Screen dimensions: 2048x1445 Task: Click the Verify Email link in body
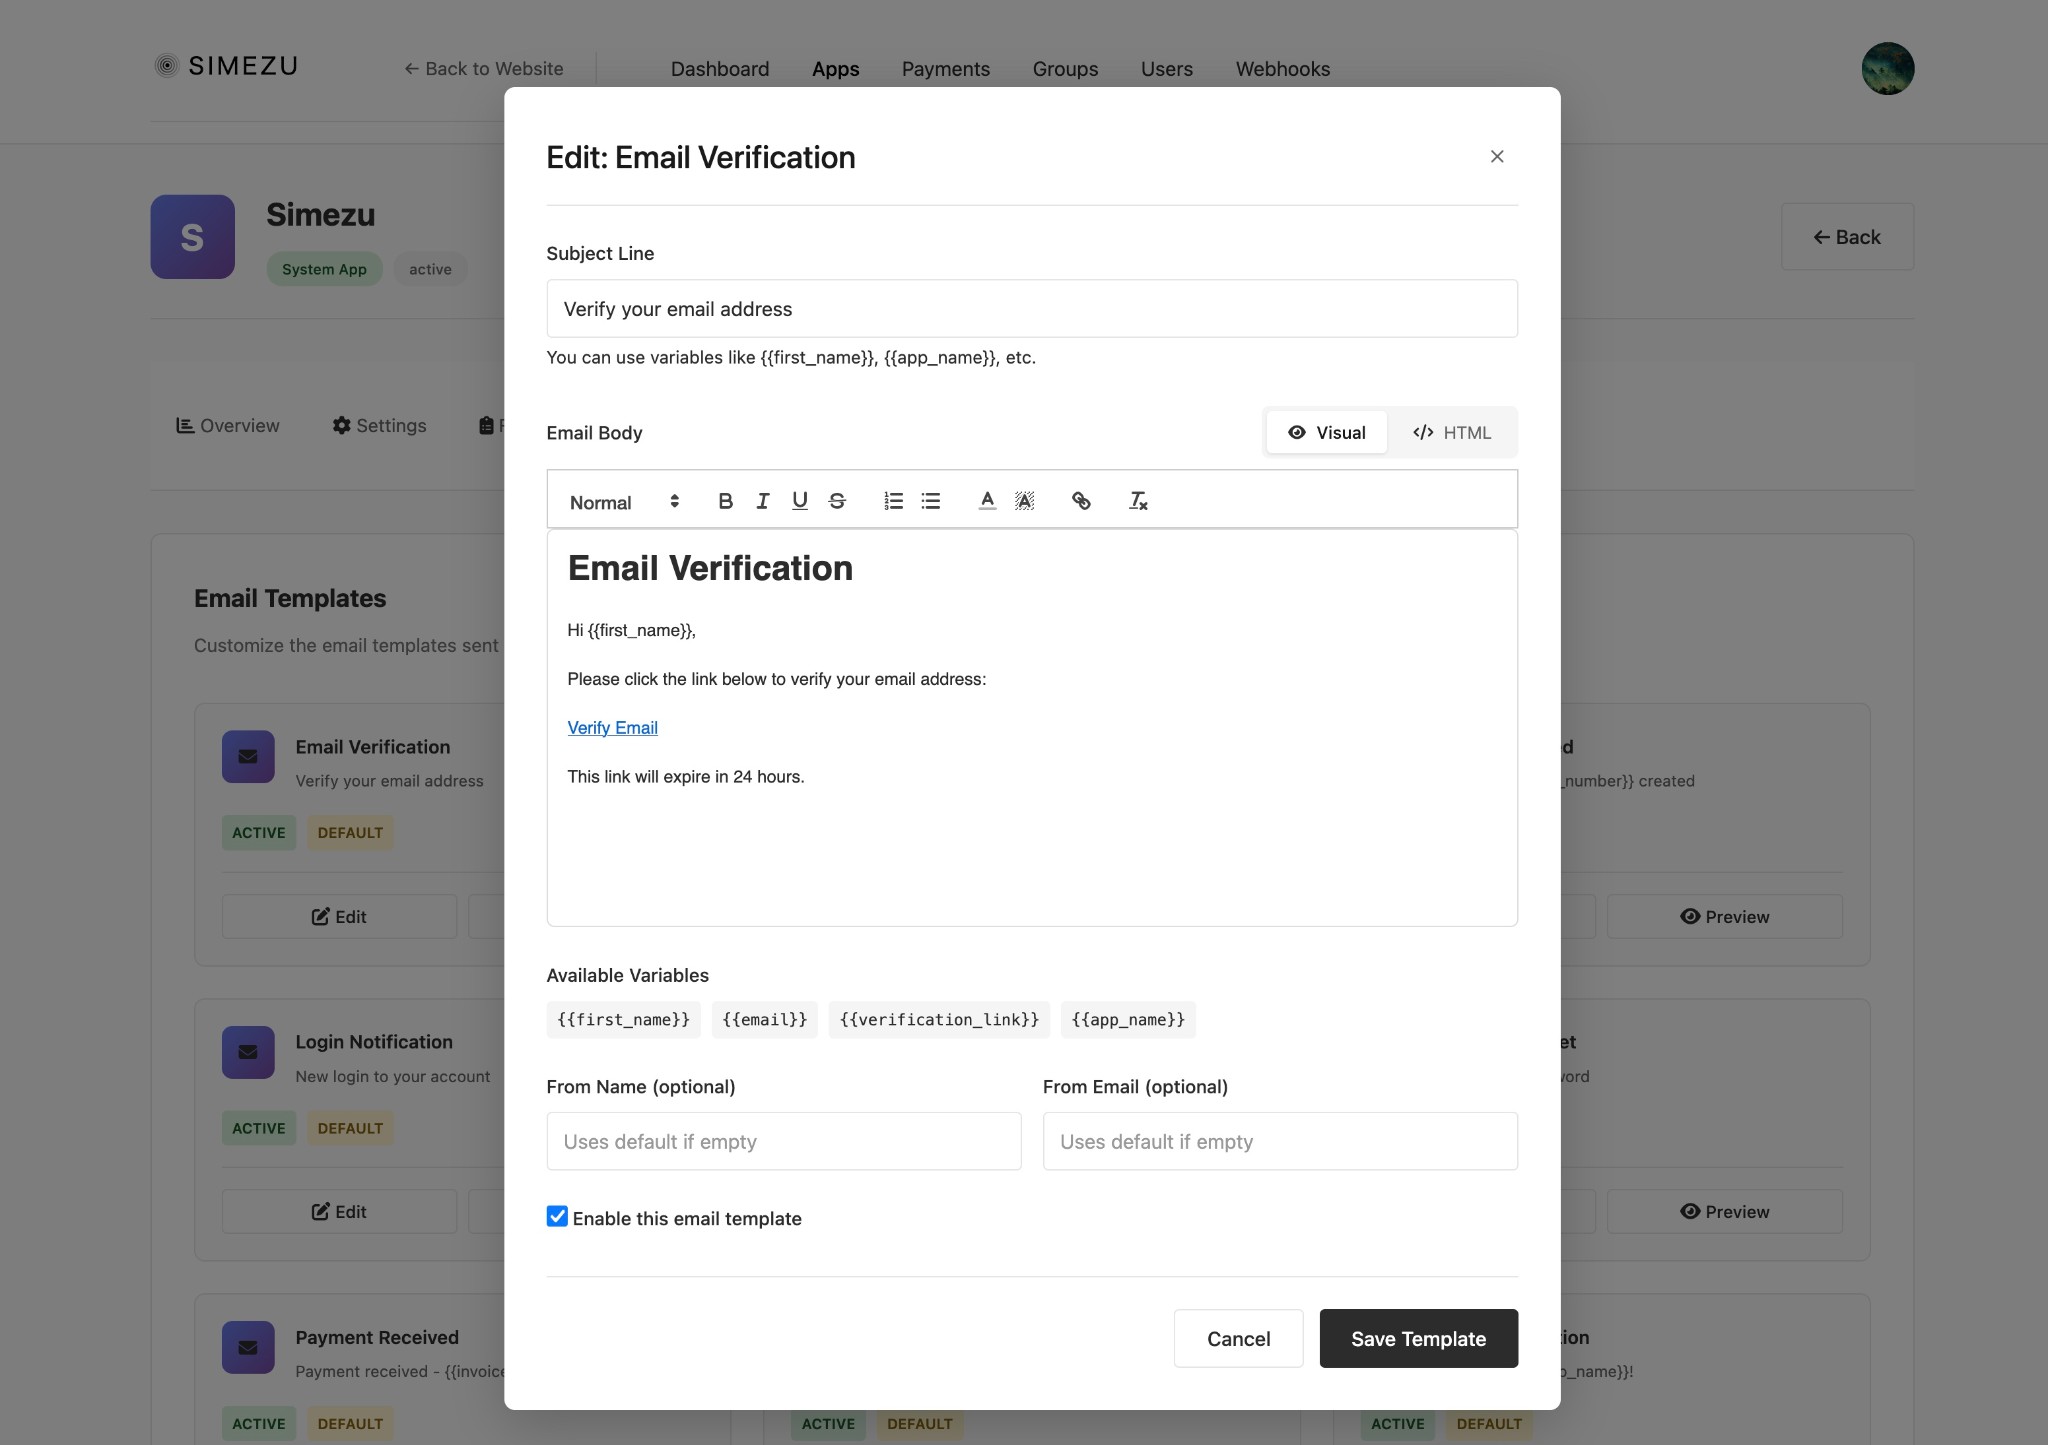point(612,728)
